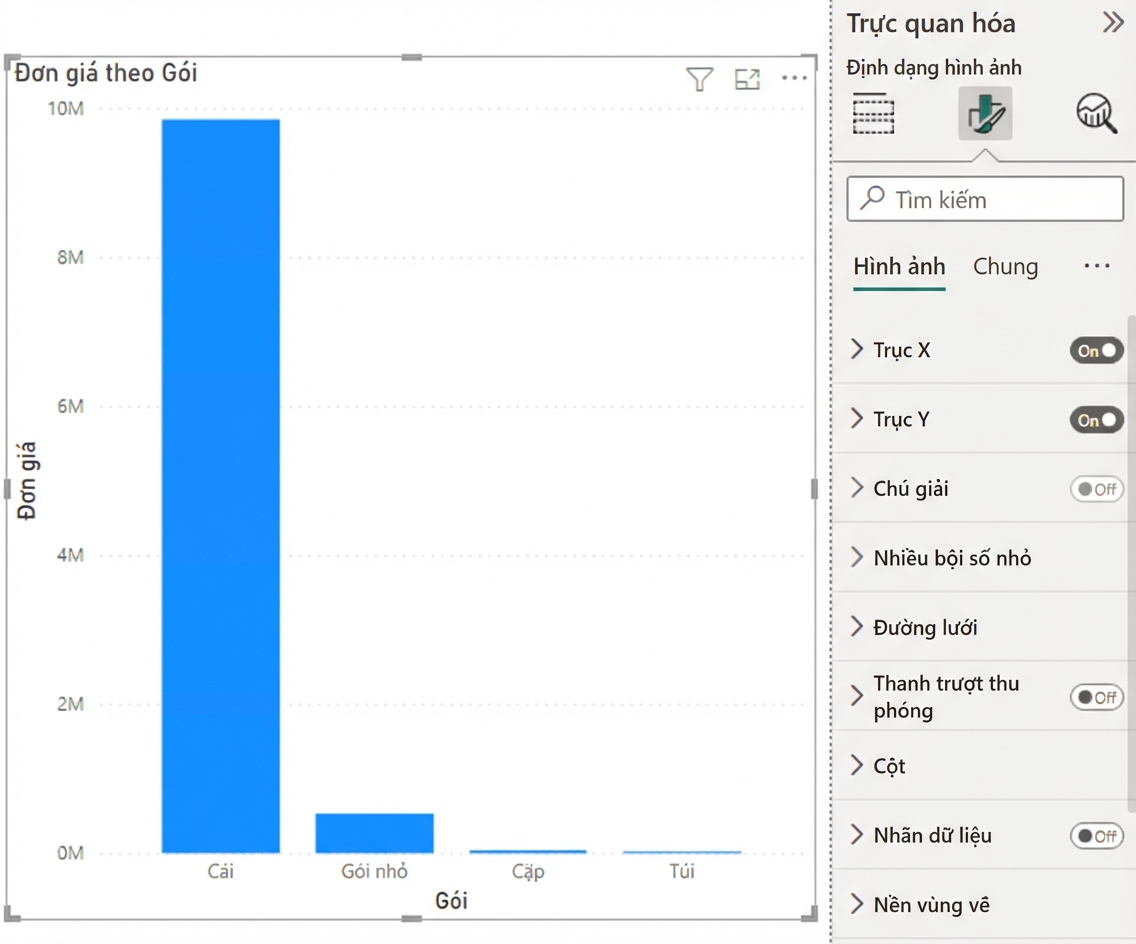Open the ellipsis next to Chung tab
This screenshot has width=1136, height=944.
[x=1097, y=266]
